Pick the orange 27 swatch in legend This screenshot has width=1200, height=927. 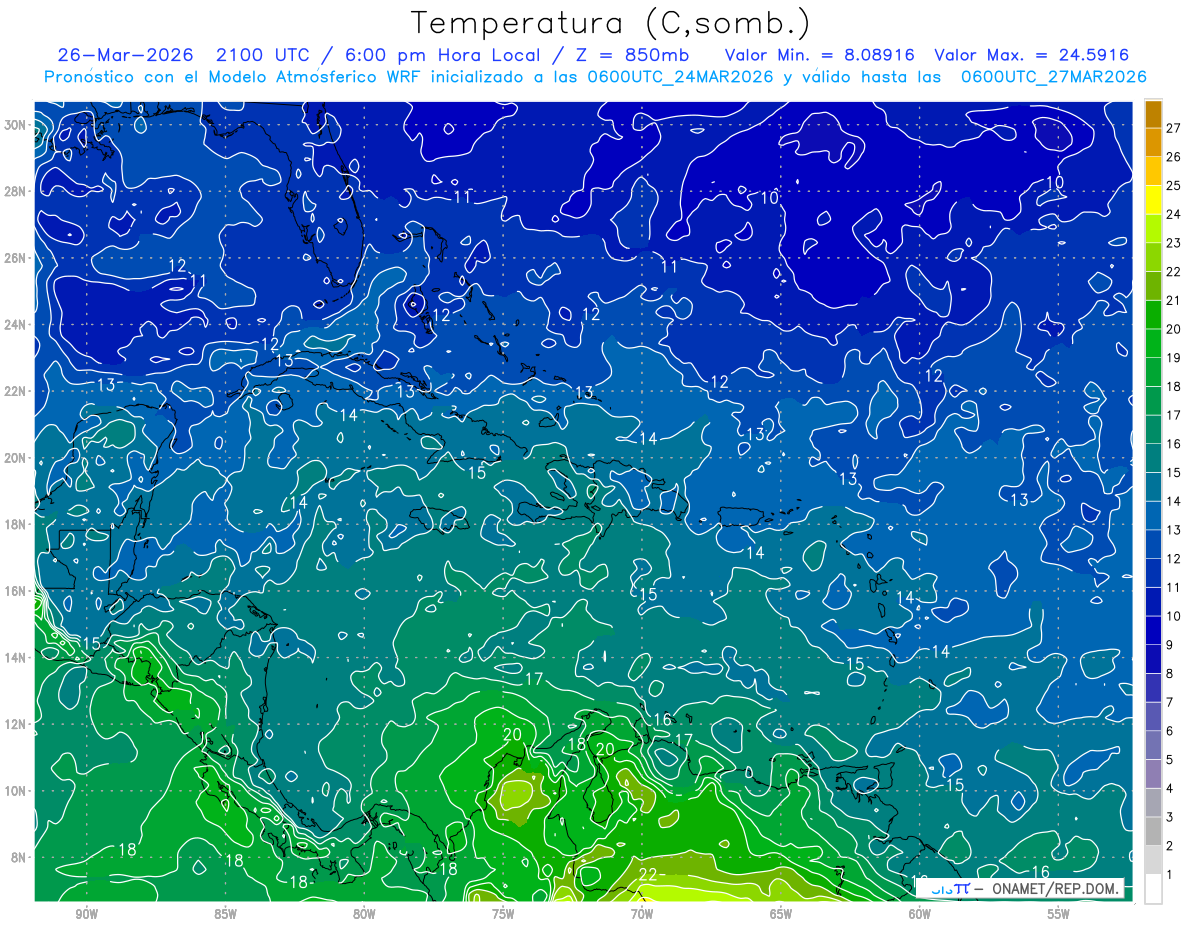1153,113
